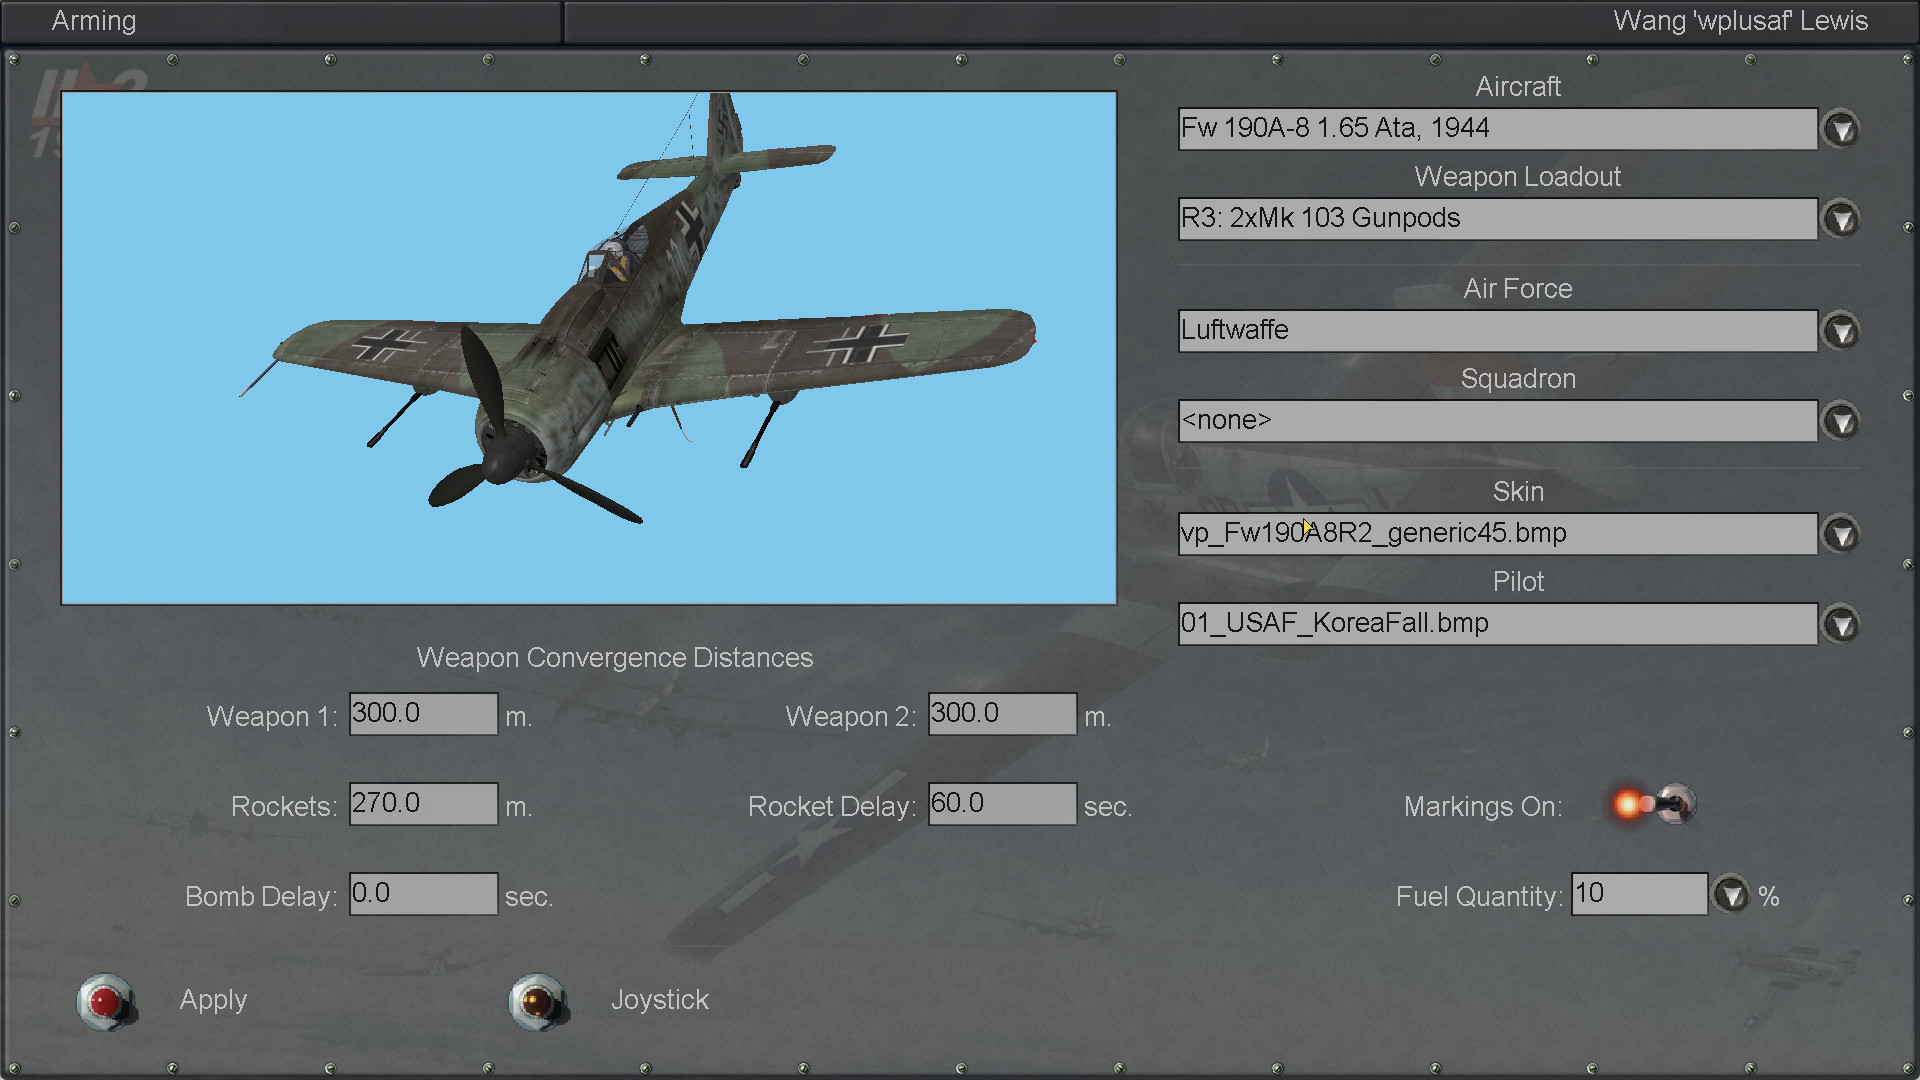The image size is (1920, 1080).
Task: Click the Rocket Delay seconds field
Action: 1002,804
